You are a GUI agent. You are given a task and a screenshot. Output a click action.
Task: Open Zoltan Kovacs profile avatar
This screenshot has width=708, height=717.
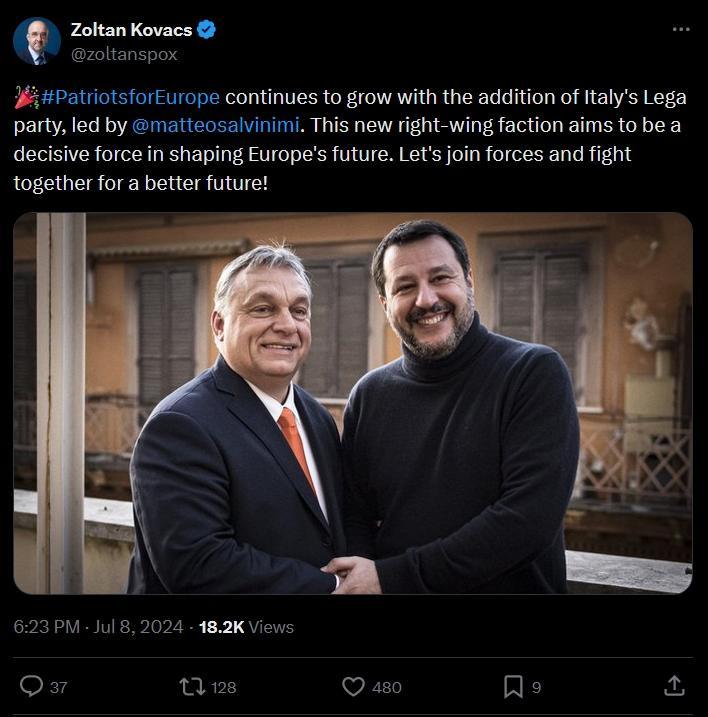[37, 42]
